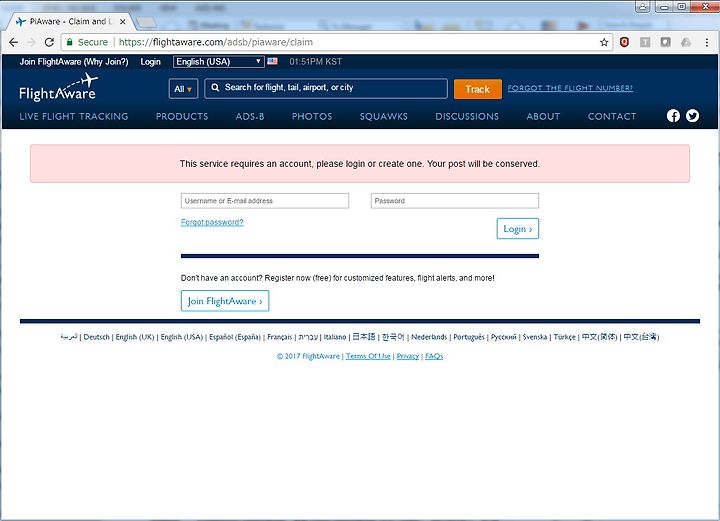
Task: Open the SQUAWKS menu
Action: click(x=383, y=116)
